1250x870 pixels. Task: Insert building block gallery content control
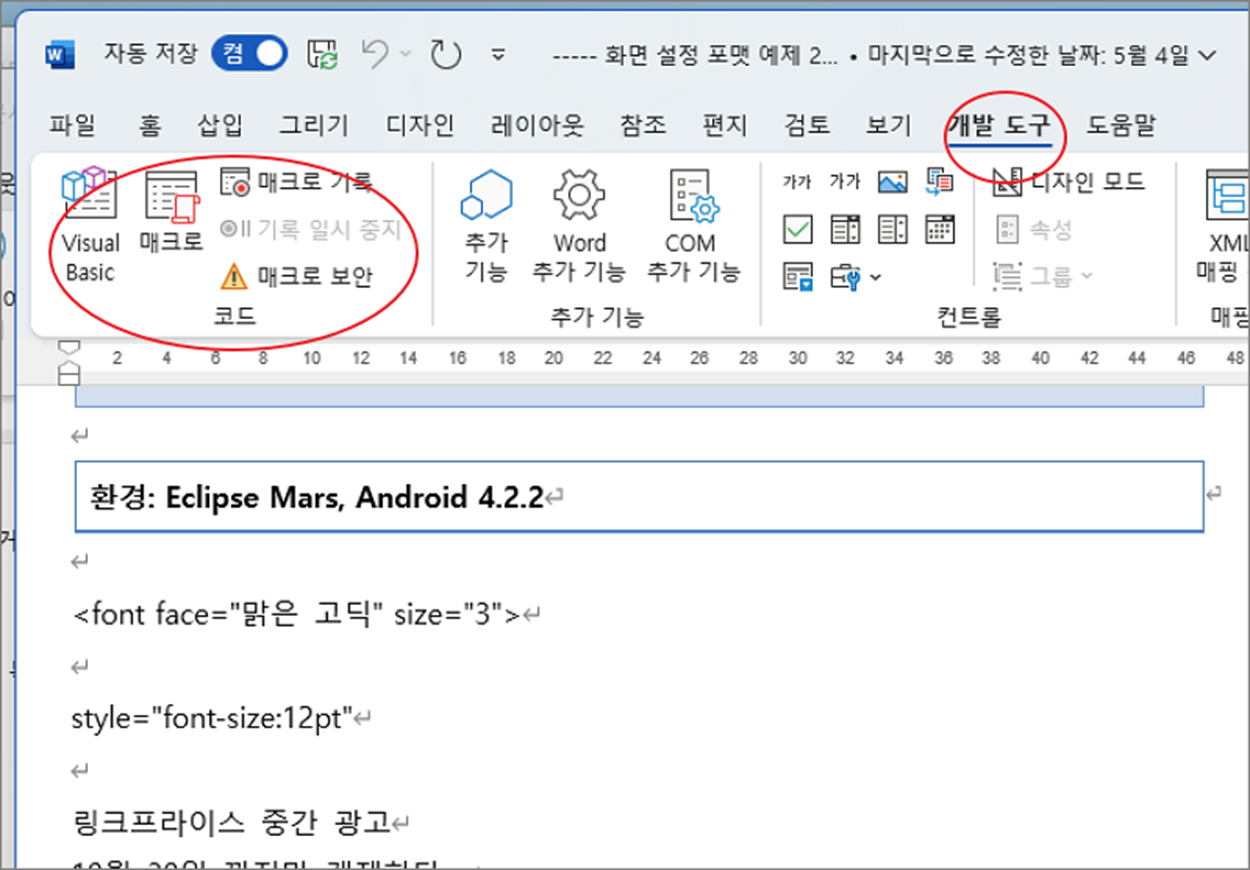[940, 182]
